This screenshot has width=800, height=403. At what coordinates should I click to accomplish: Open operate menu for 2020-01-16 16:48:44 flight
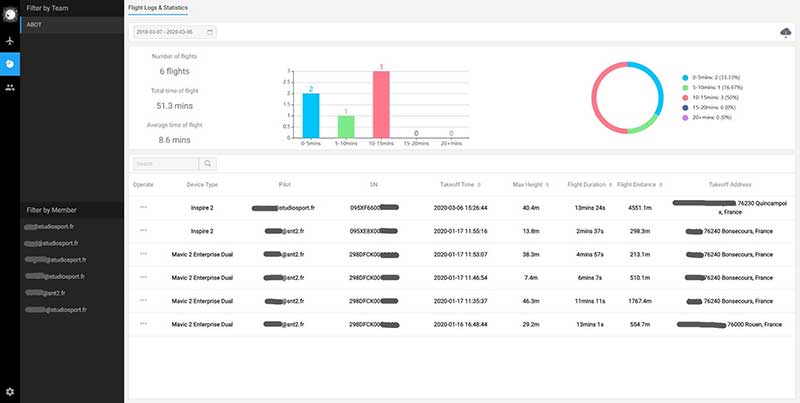(143, 323)
